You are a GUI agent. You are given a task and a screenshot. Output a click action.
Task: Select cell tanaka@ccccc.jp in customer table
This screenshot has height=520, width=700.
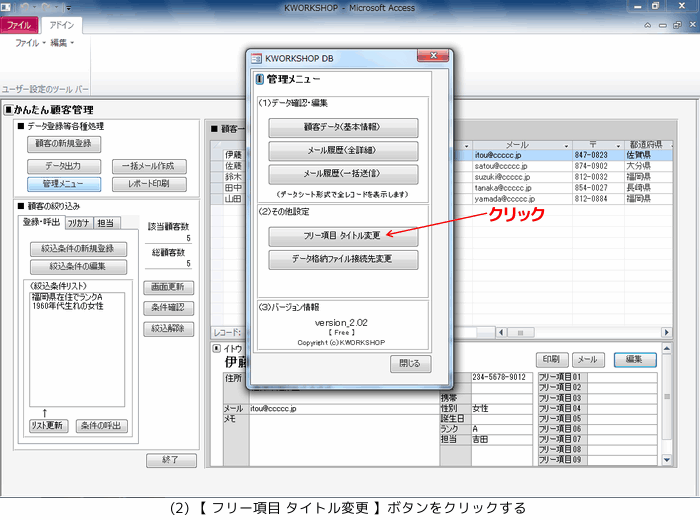tap(522, 188)
